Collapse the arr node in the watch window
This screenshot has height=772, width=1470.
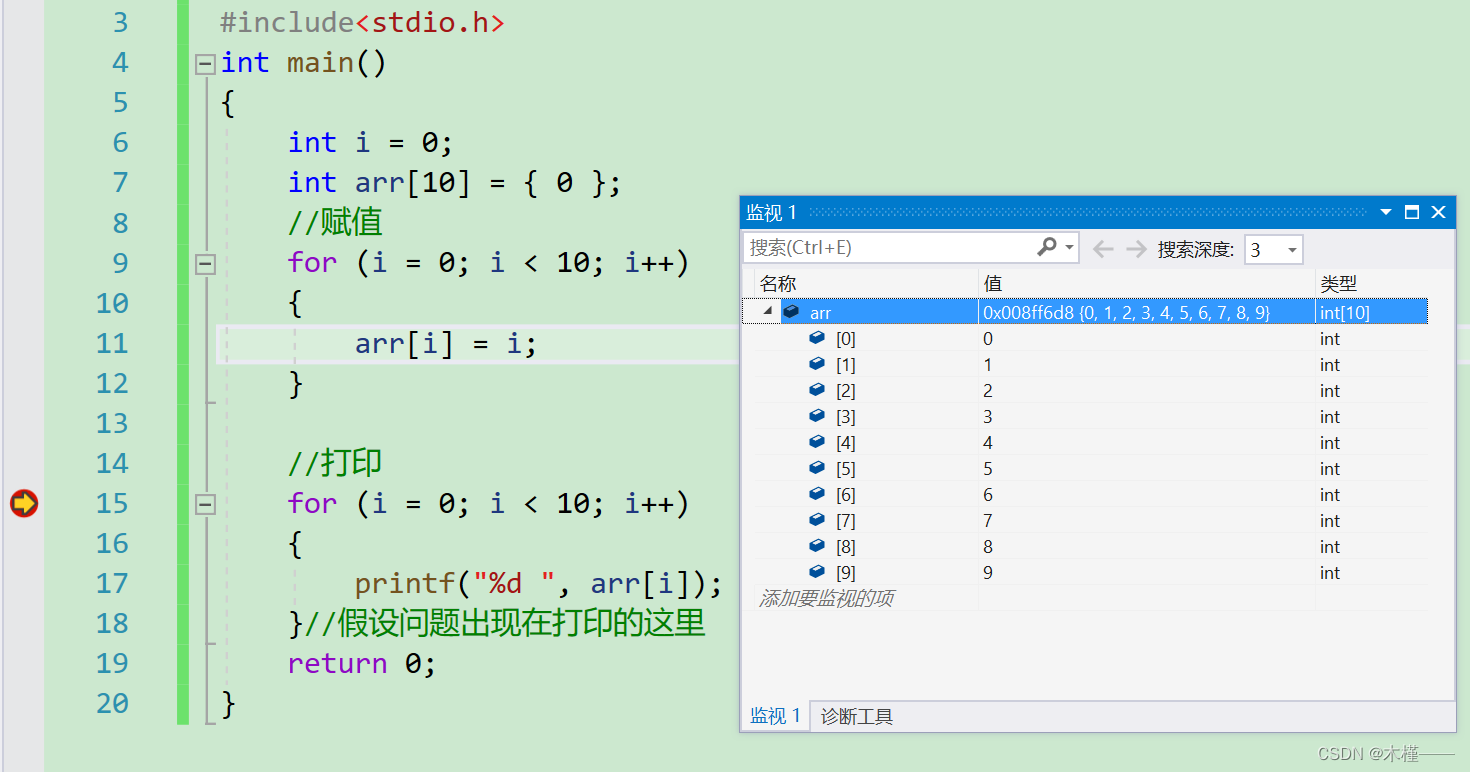[x=768, y=312]
